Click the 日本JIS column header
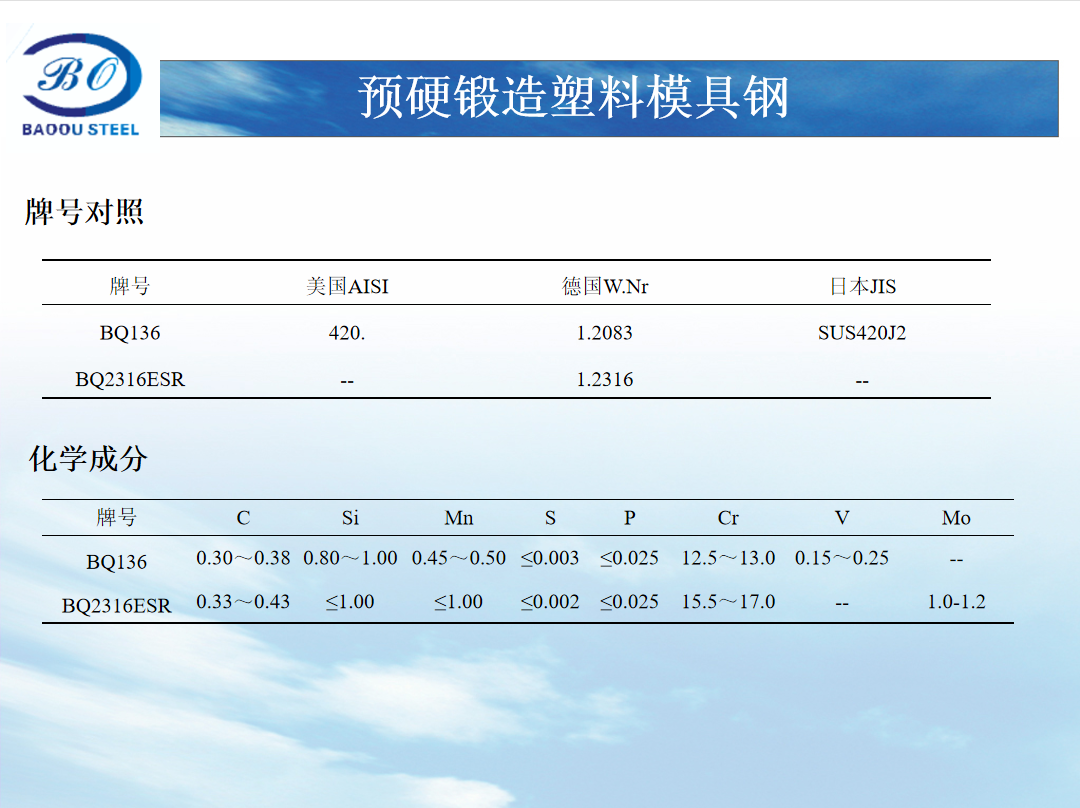This screenshot has height=808, width=1080. (x=862, y=286)
